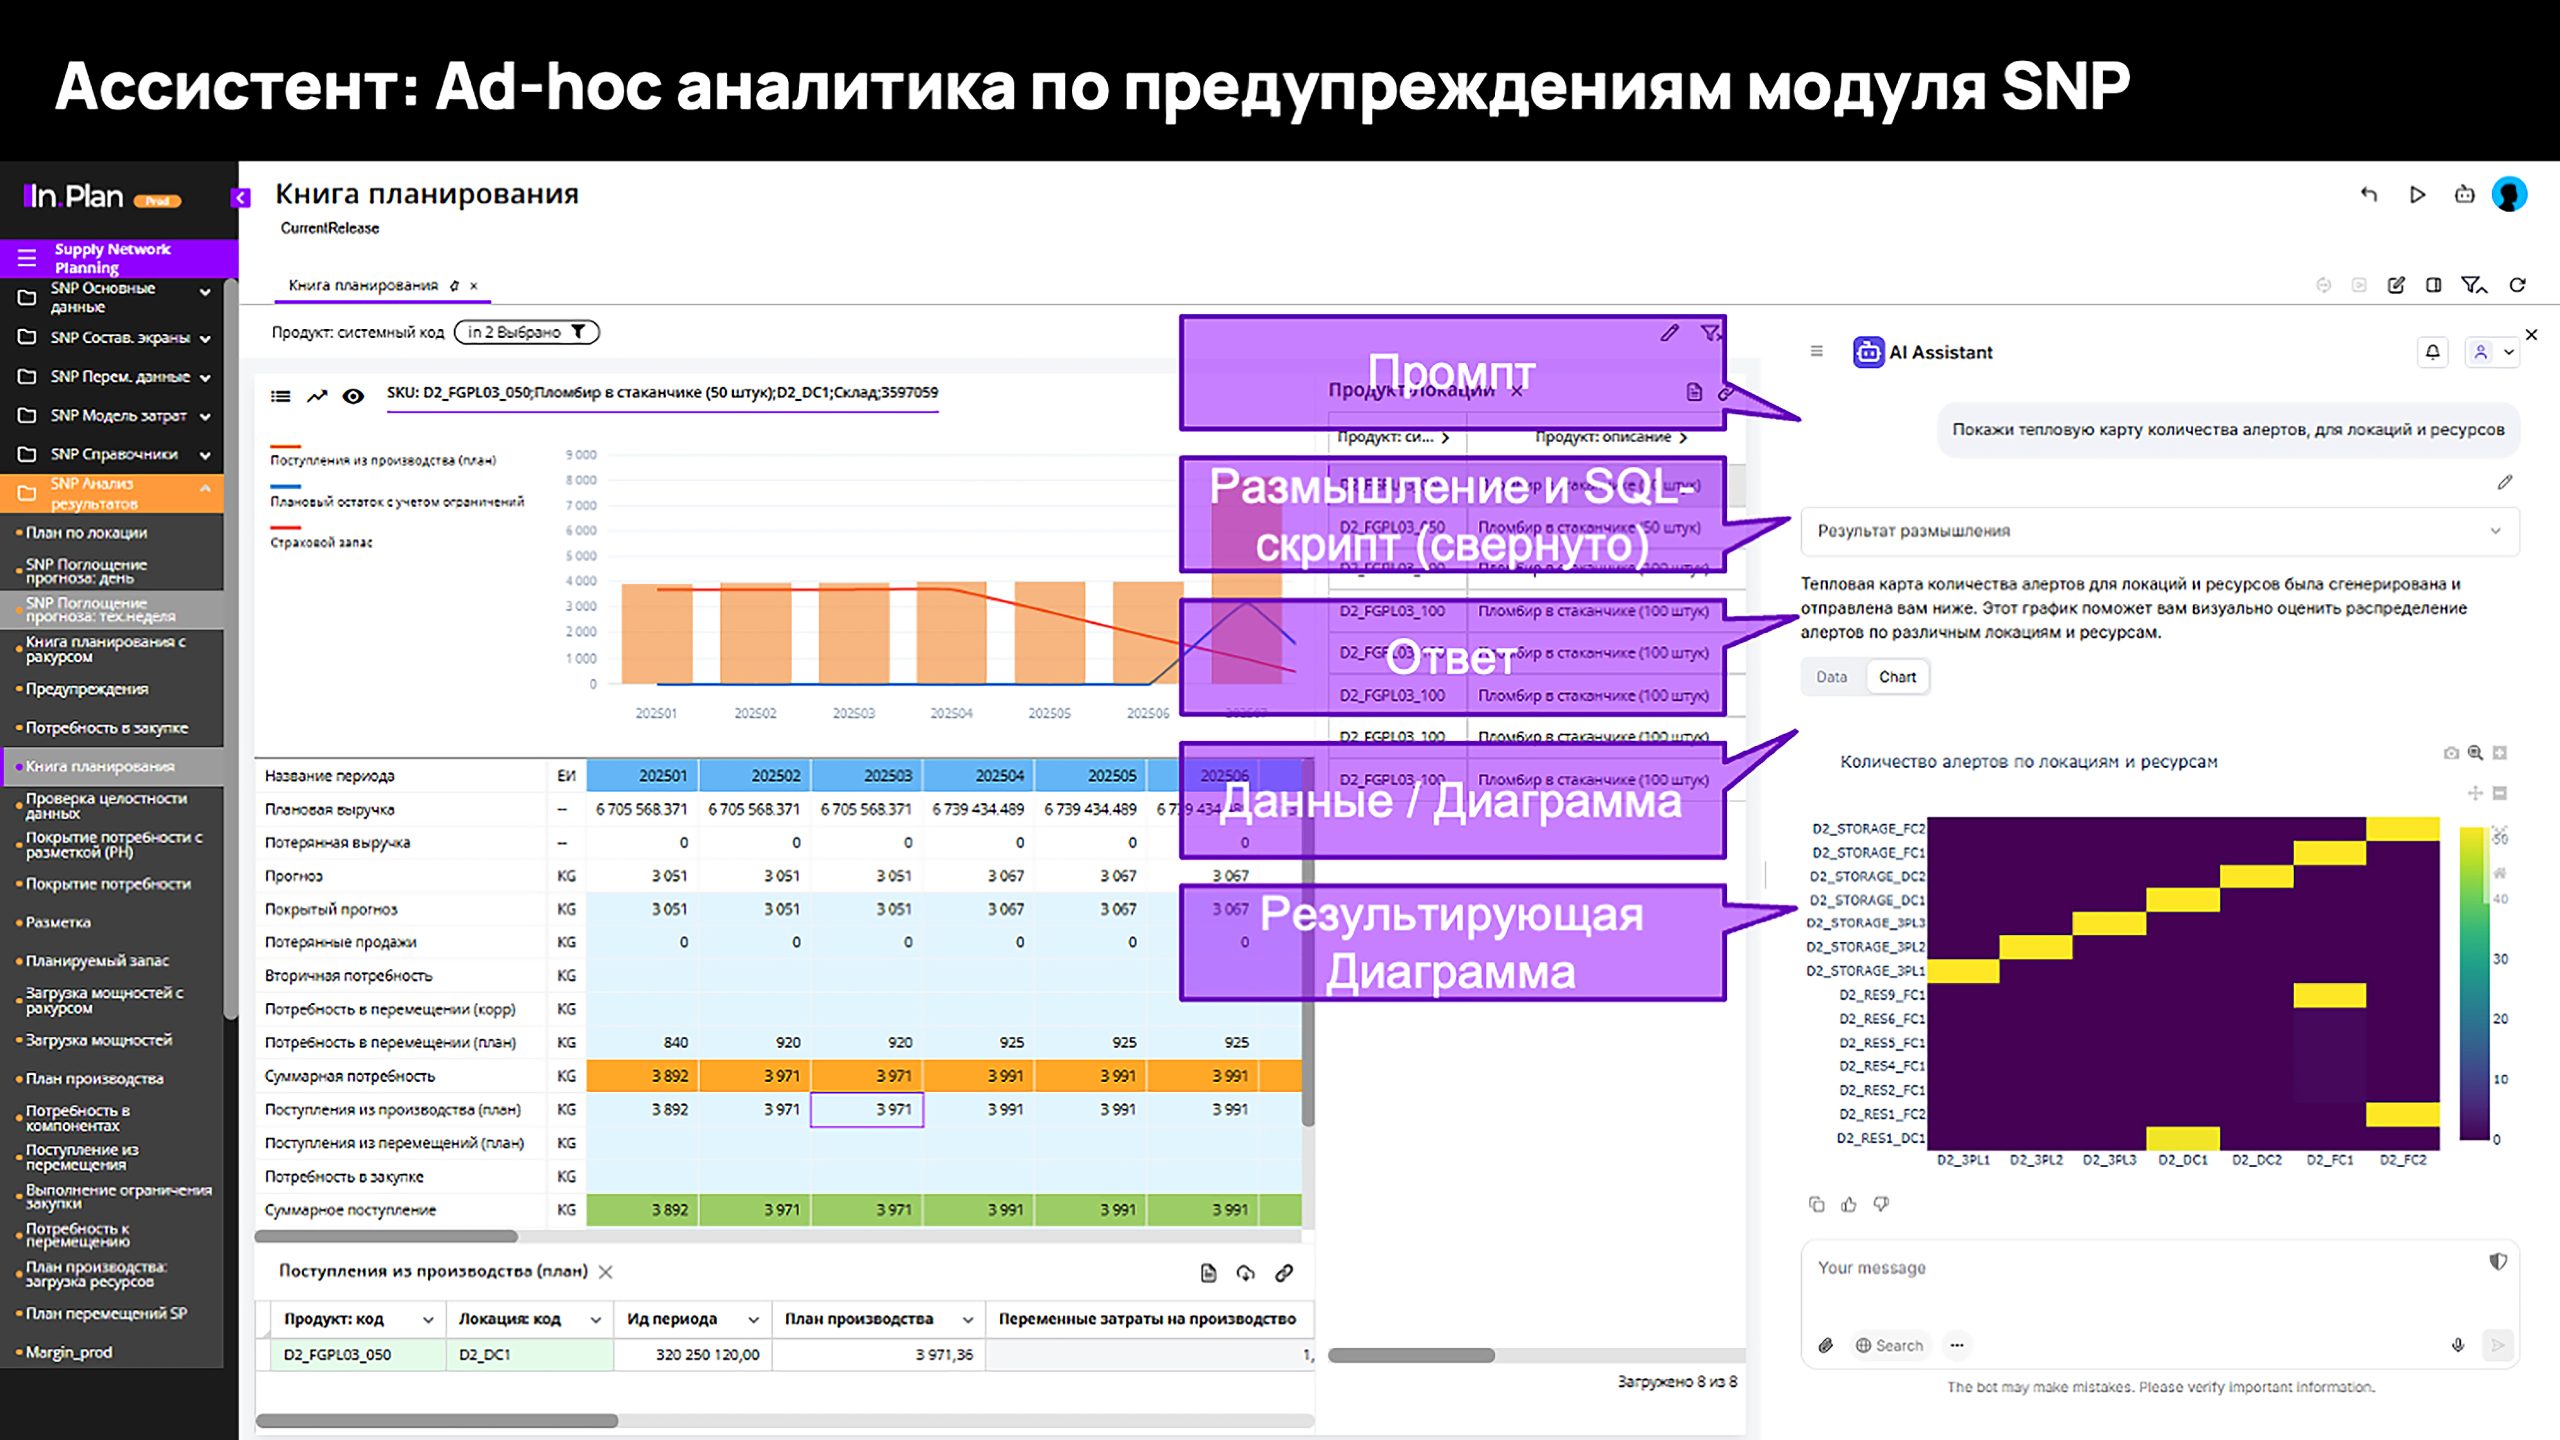Click the export document icon in production panel
Screen dimensions: 2560x1440
click(x=1208, y=1273)
